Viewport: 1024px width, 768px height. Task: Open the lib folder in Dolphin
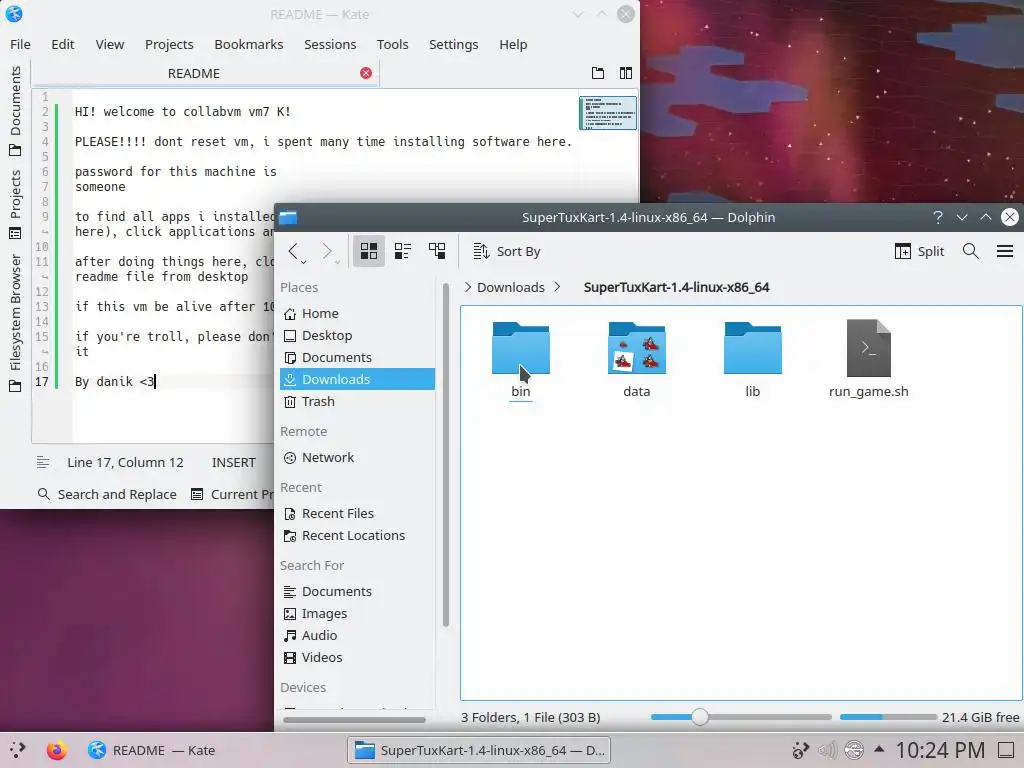[752, 359]
